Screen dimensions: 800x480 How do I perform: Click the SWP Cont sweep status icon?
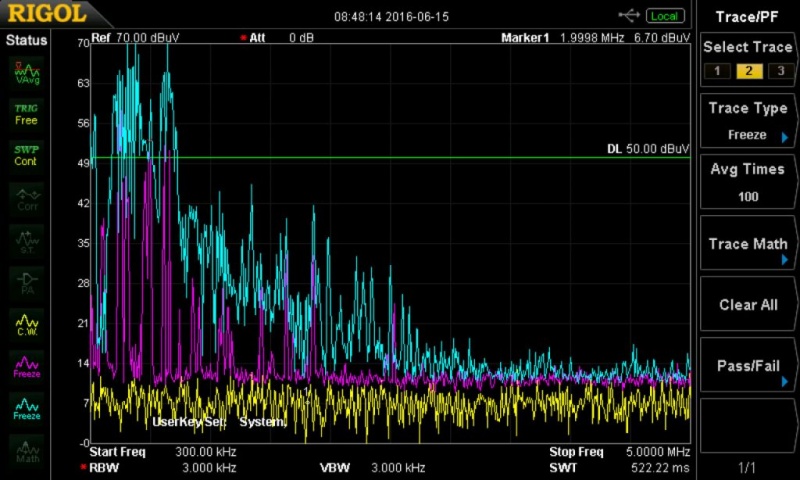[x=26, y=155]
